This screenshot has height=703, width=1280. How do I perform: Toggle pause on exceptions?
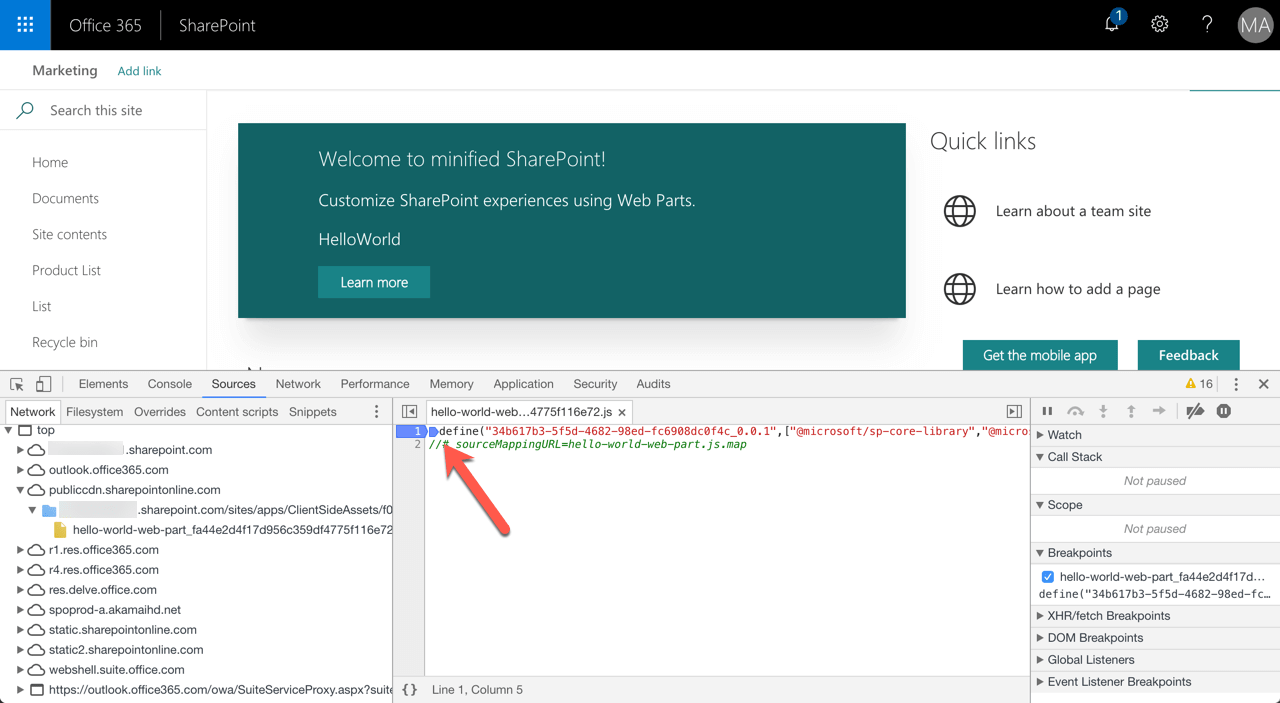1224,411
